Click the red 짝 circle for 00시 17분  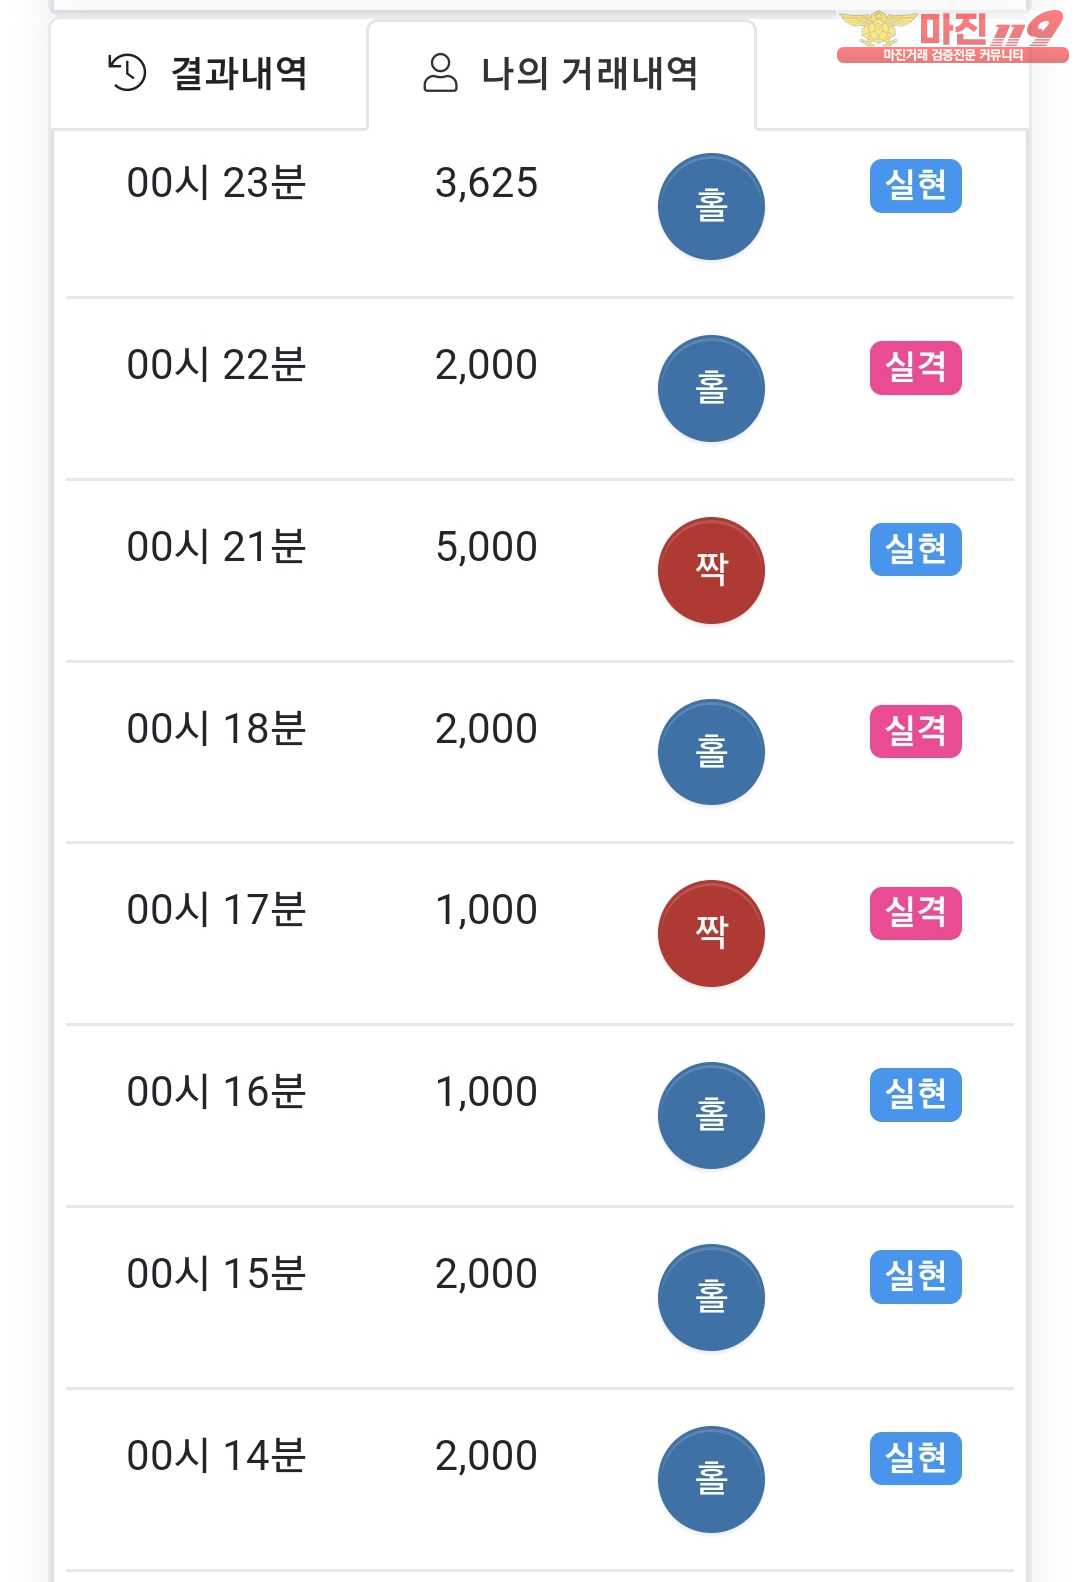point(711,933)
